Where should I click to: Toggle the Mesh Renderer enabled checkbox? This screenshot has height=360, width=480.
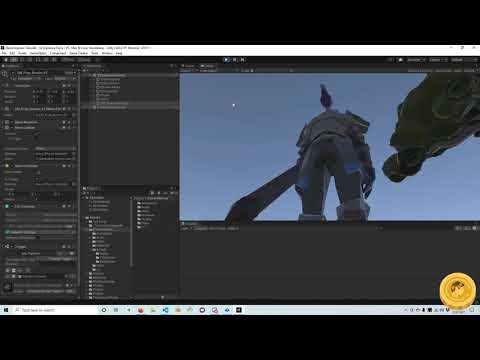tap(12, 122)
